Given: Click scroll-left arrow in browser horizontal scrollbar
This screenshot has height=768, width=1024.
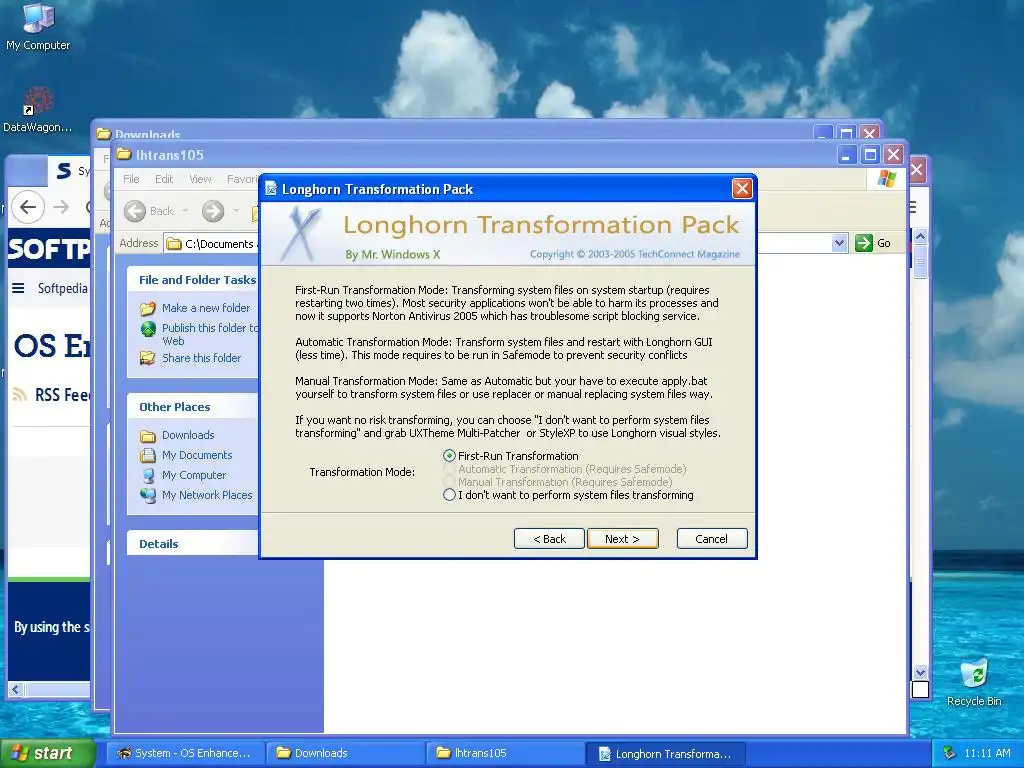Looking at the screenshot, I should click(16, 689).
